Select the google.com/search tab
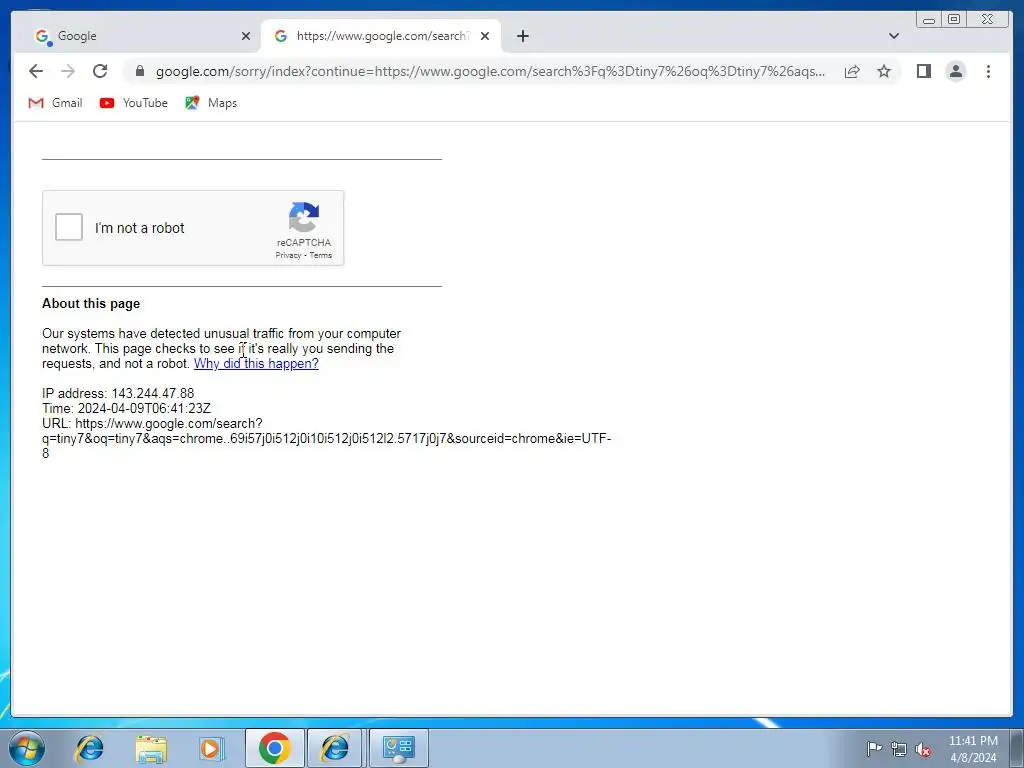 [x=381, y=36]
